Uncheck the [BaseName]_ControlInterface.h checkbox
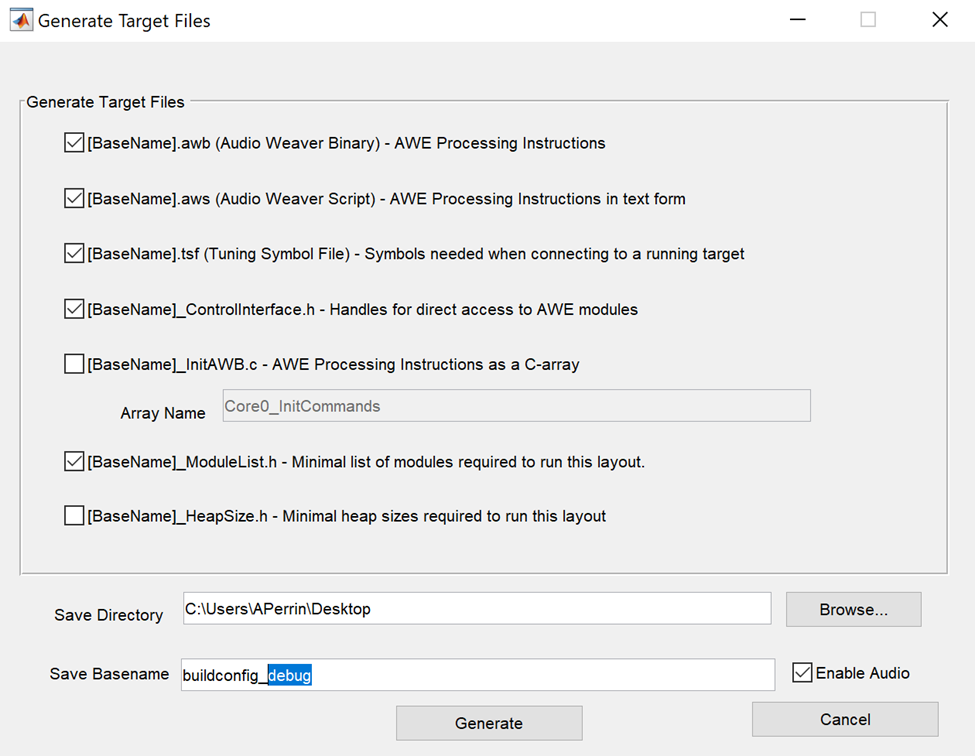This screenshot has width=975, height=756. (x=74, y=309)
